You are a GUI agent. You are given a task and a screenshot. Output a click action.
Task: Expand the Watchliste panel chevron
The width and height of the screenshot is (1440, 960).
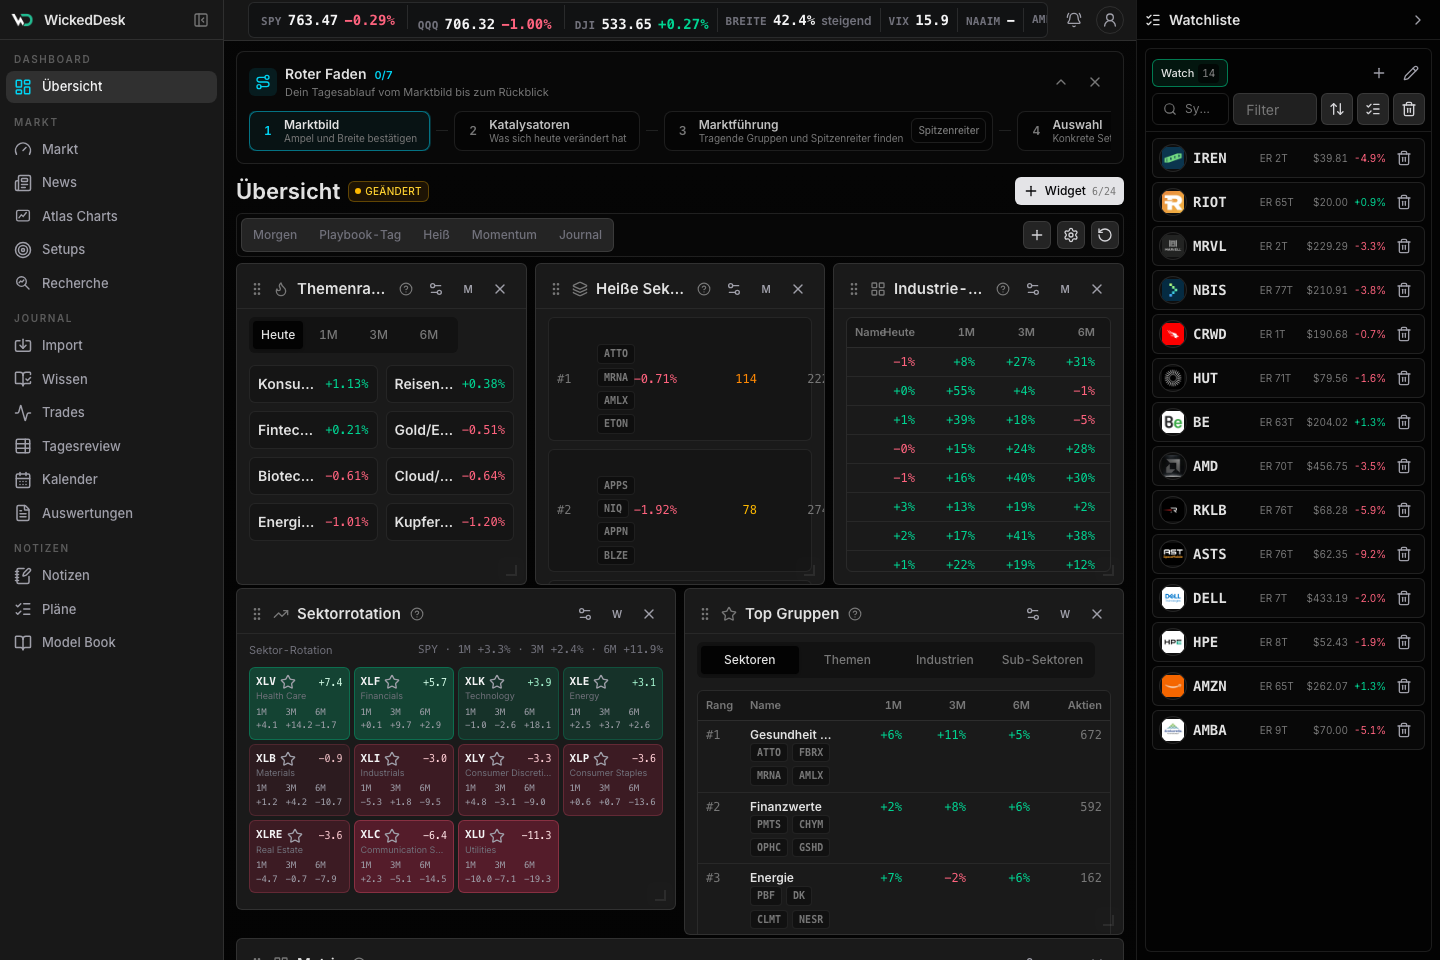tap(1417, 20)
